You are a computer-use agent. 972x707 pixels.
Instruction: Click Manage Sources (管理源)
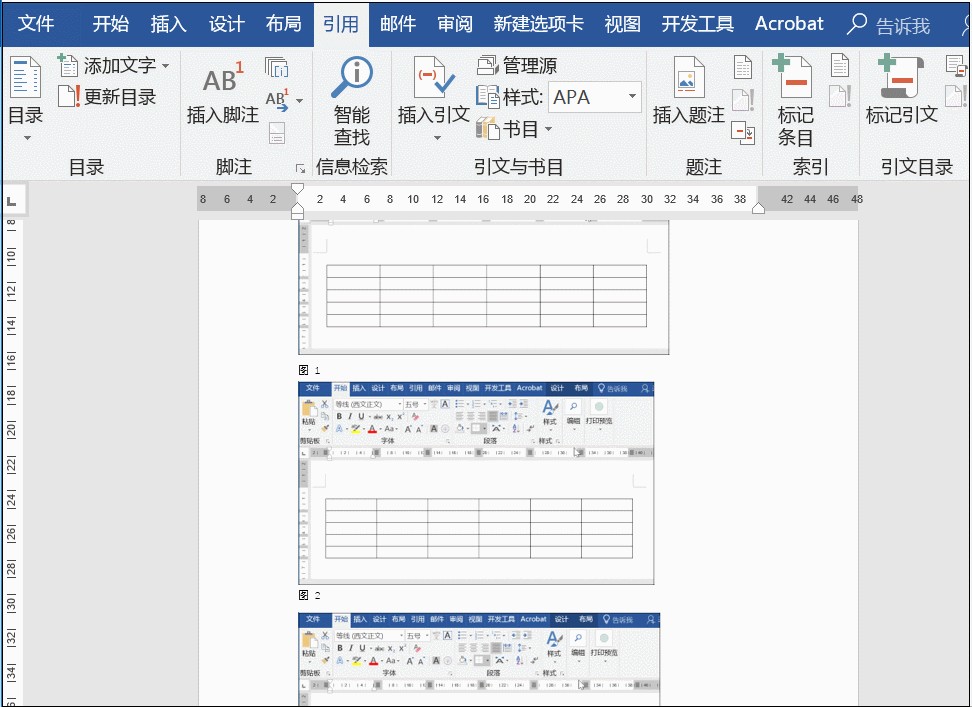[x=517, y=66]
